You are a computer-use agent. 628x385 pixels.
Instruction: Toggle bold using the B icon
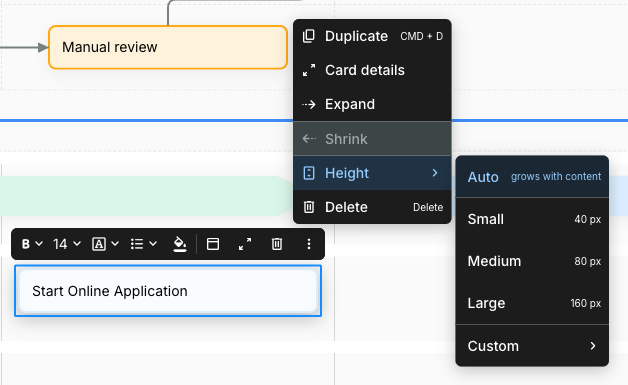(x=26, y=244)
